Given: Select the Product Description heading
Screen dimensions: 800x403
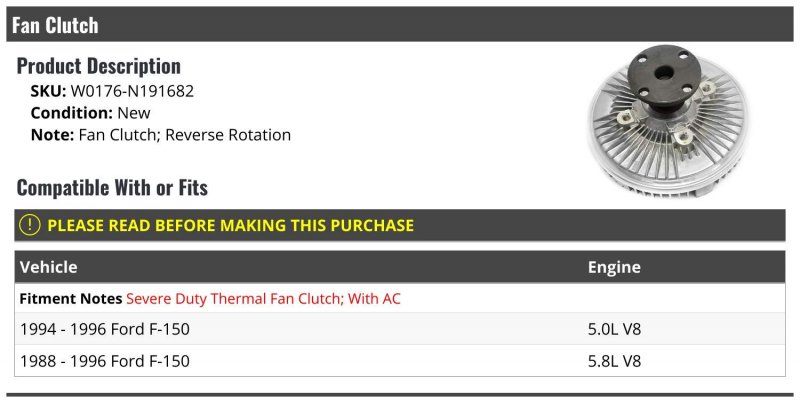Looking at the screenshot, I should [x=99, y=67].
